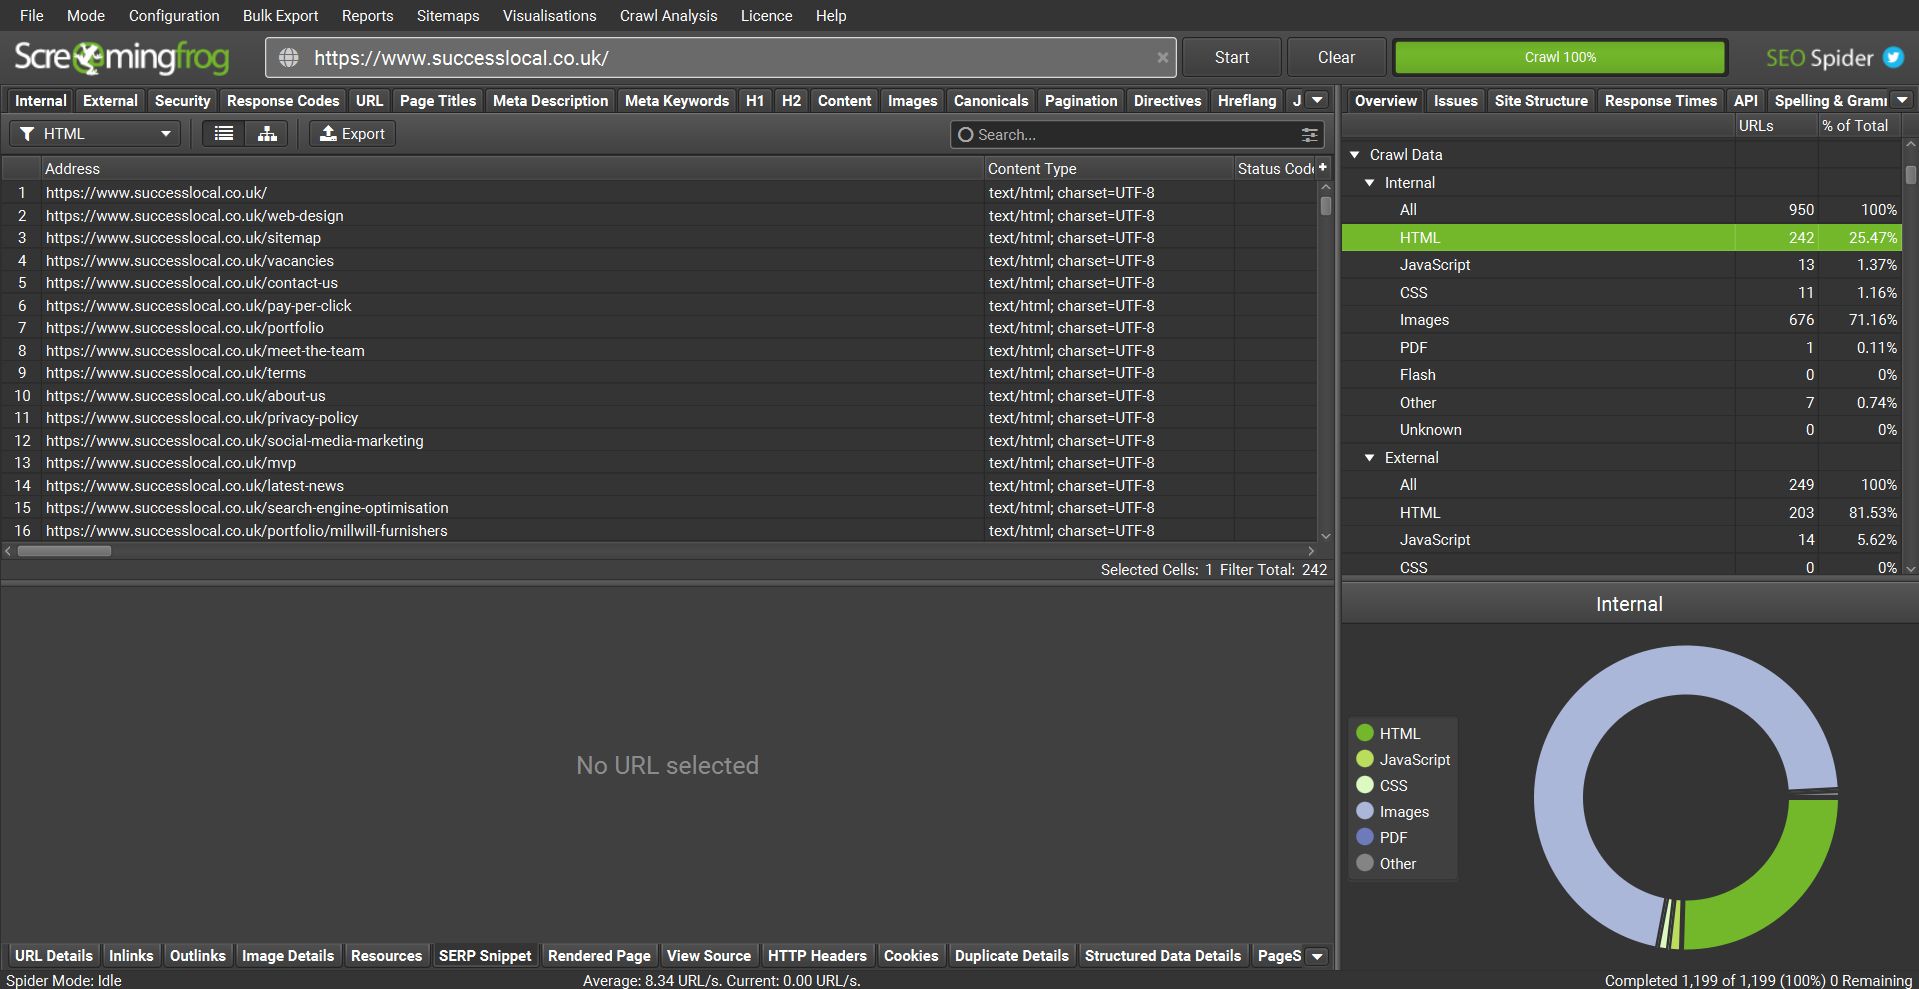Collapse the External tree node
The image size is (1919, 989).
[1370, 458]
